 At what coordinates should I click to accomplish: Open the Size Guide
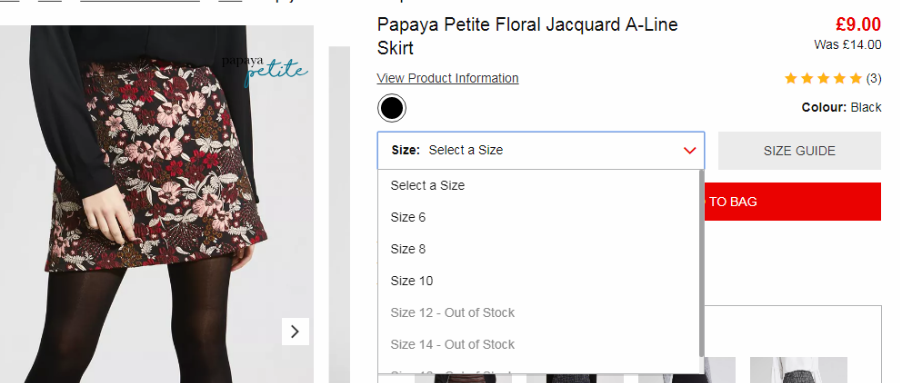click(799, 150)
